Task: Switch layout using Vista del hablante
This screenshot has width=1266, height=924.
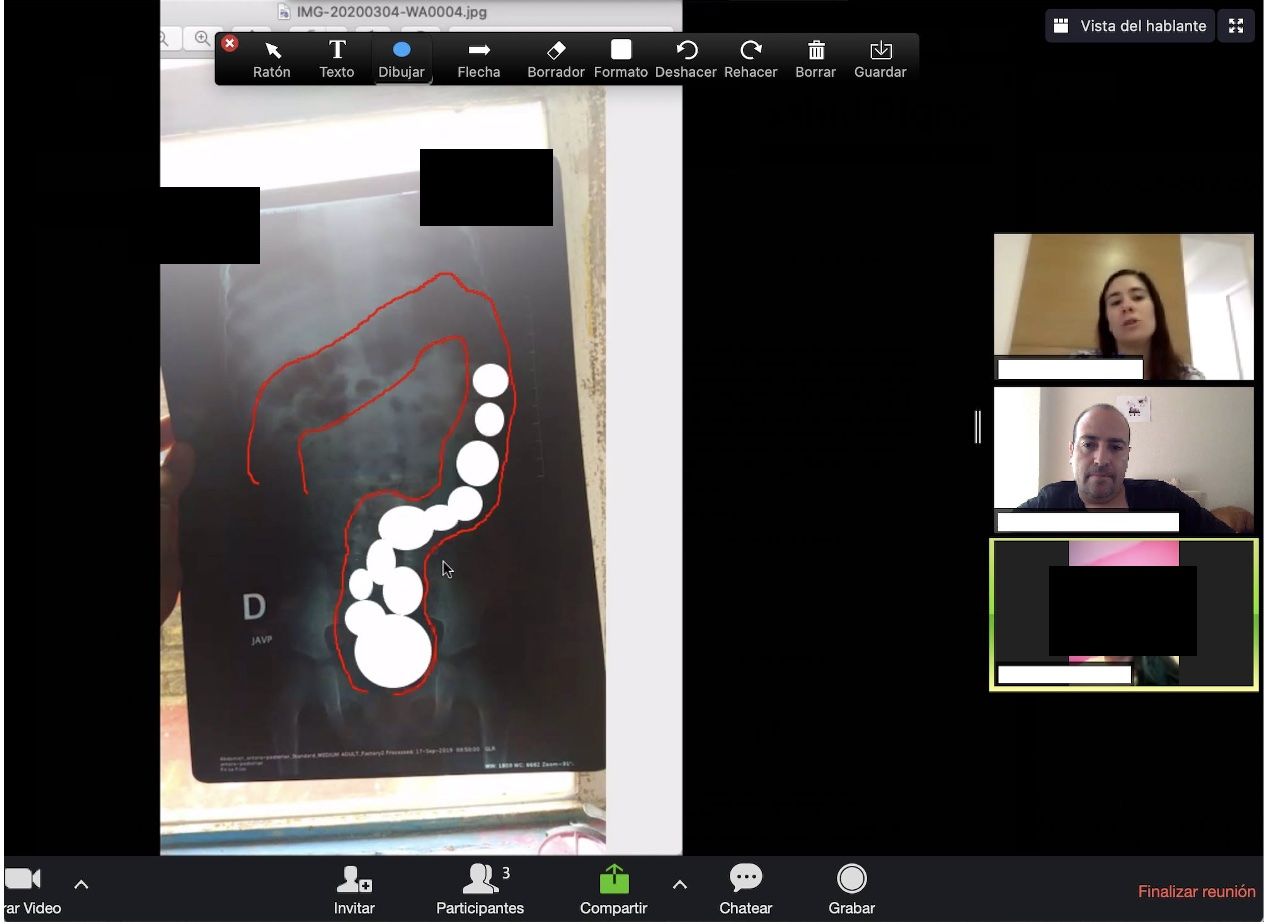Action: 1130,26
